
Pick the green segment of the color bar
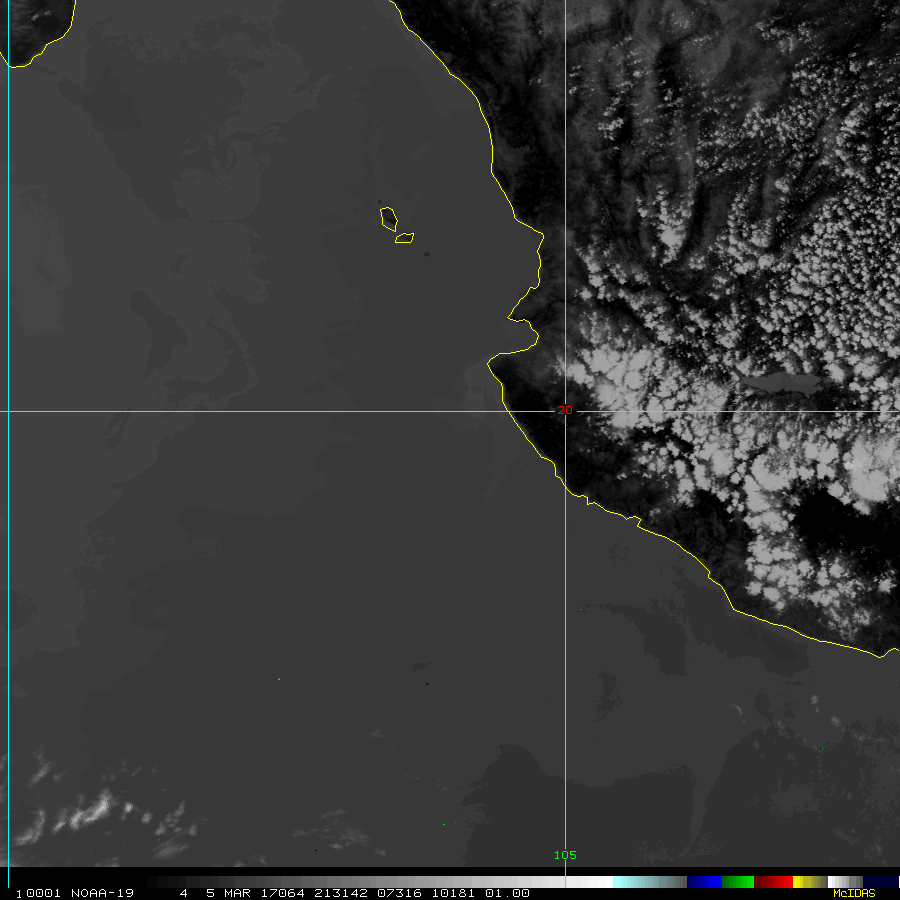coord(738,882)
